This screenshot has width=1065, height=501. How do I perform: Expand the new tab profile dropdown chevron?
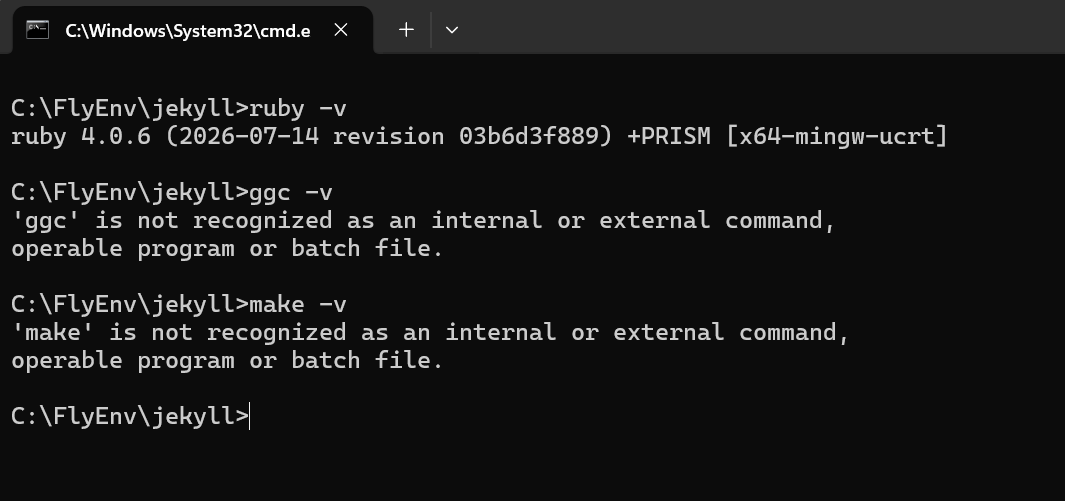pyautogui.click(x=452, y=30)
